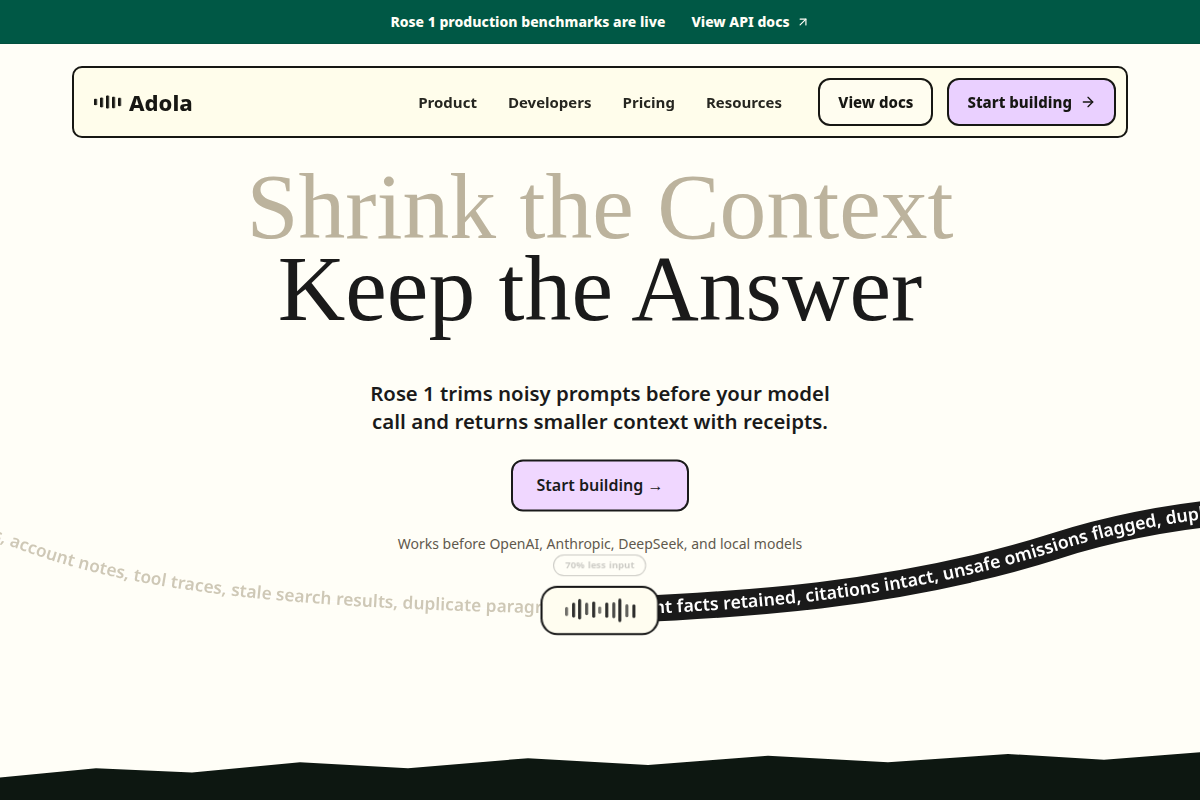The image size is (1200, 800).
Task: Click hero Start building button below description
Action: coord(600,485)
